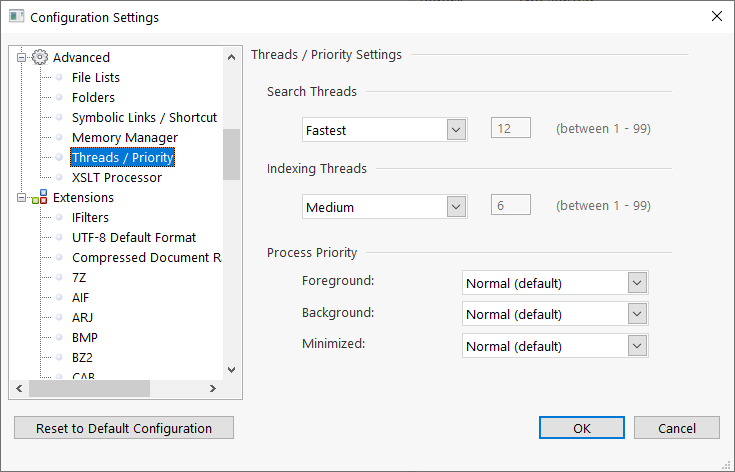Viewport: 735px width, 472px height.
Task: Select Compressed Document item in tree
Action: click(146, 258)
